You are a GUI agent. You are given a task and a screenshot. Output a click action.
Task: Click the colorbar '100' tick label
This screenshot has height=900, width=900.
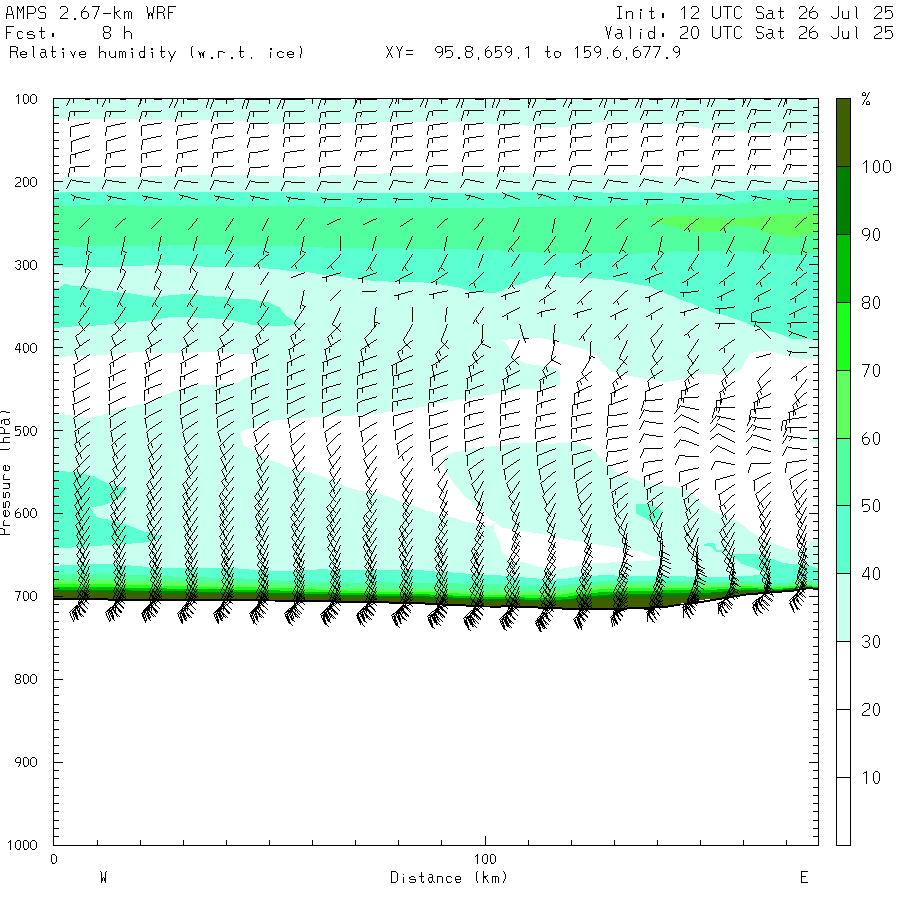[x=876, y=167]
